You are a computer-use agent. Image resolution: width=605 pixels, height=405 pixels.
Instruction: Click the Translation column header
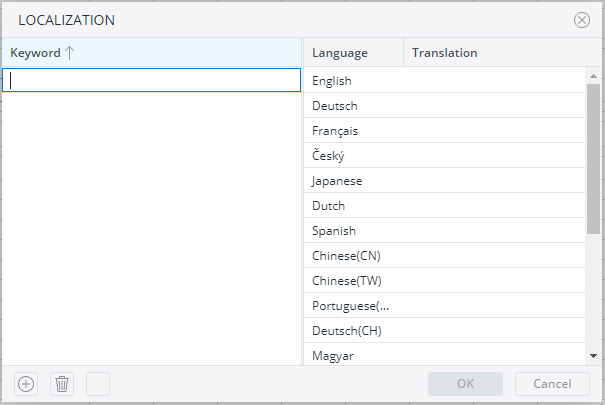pos(502,52)
